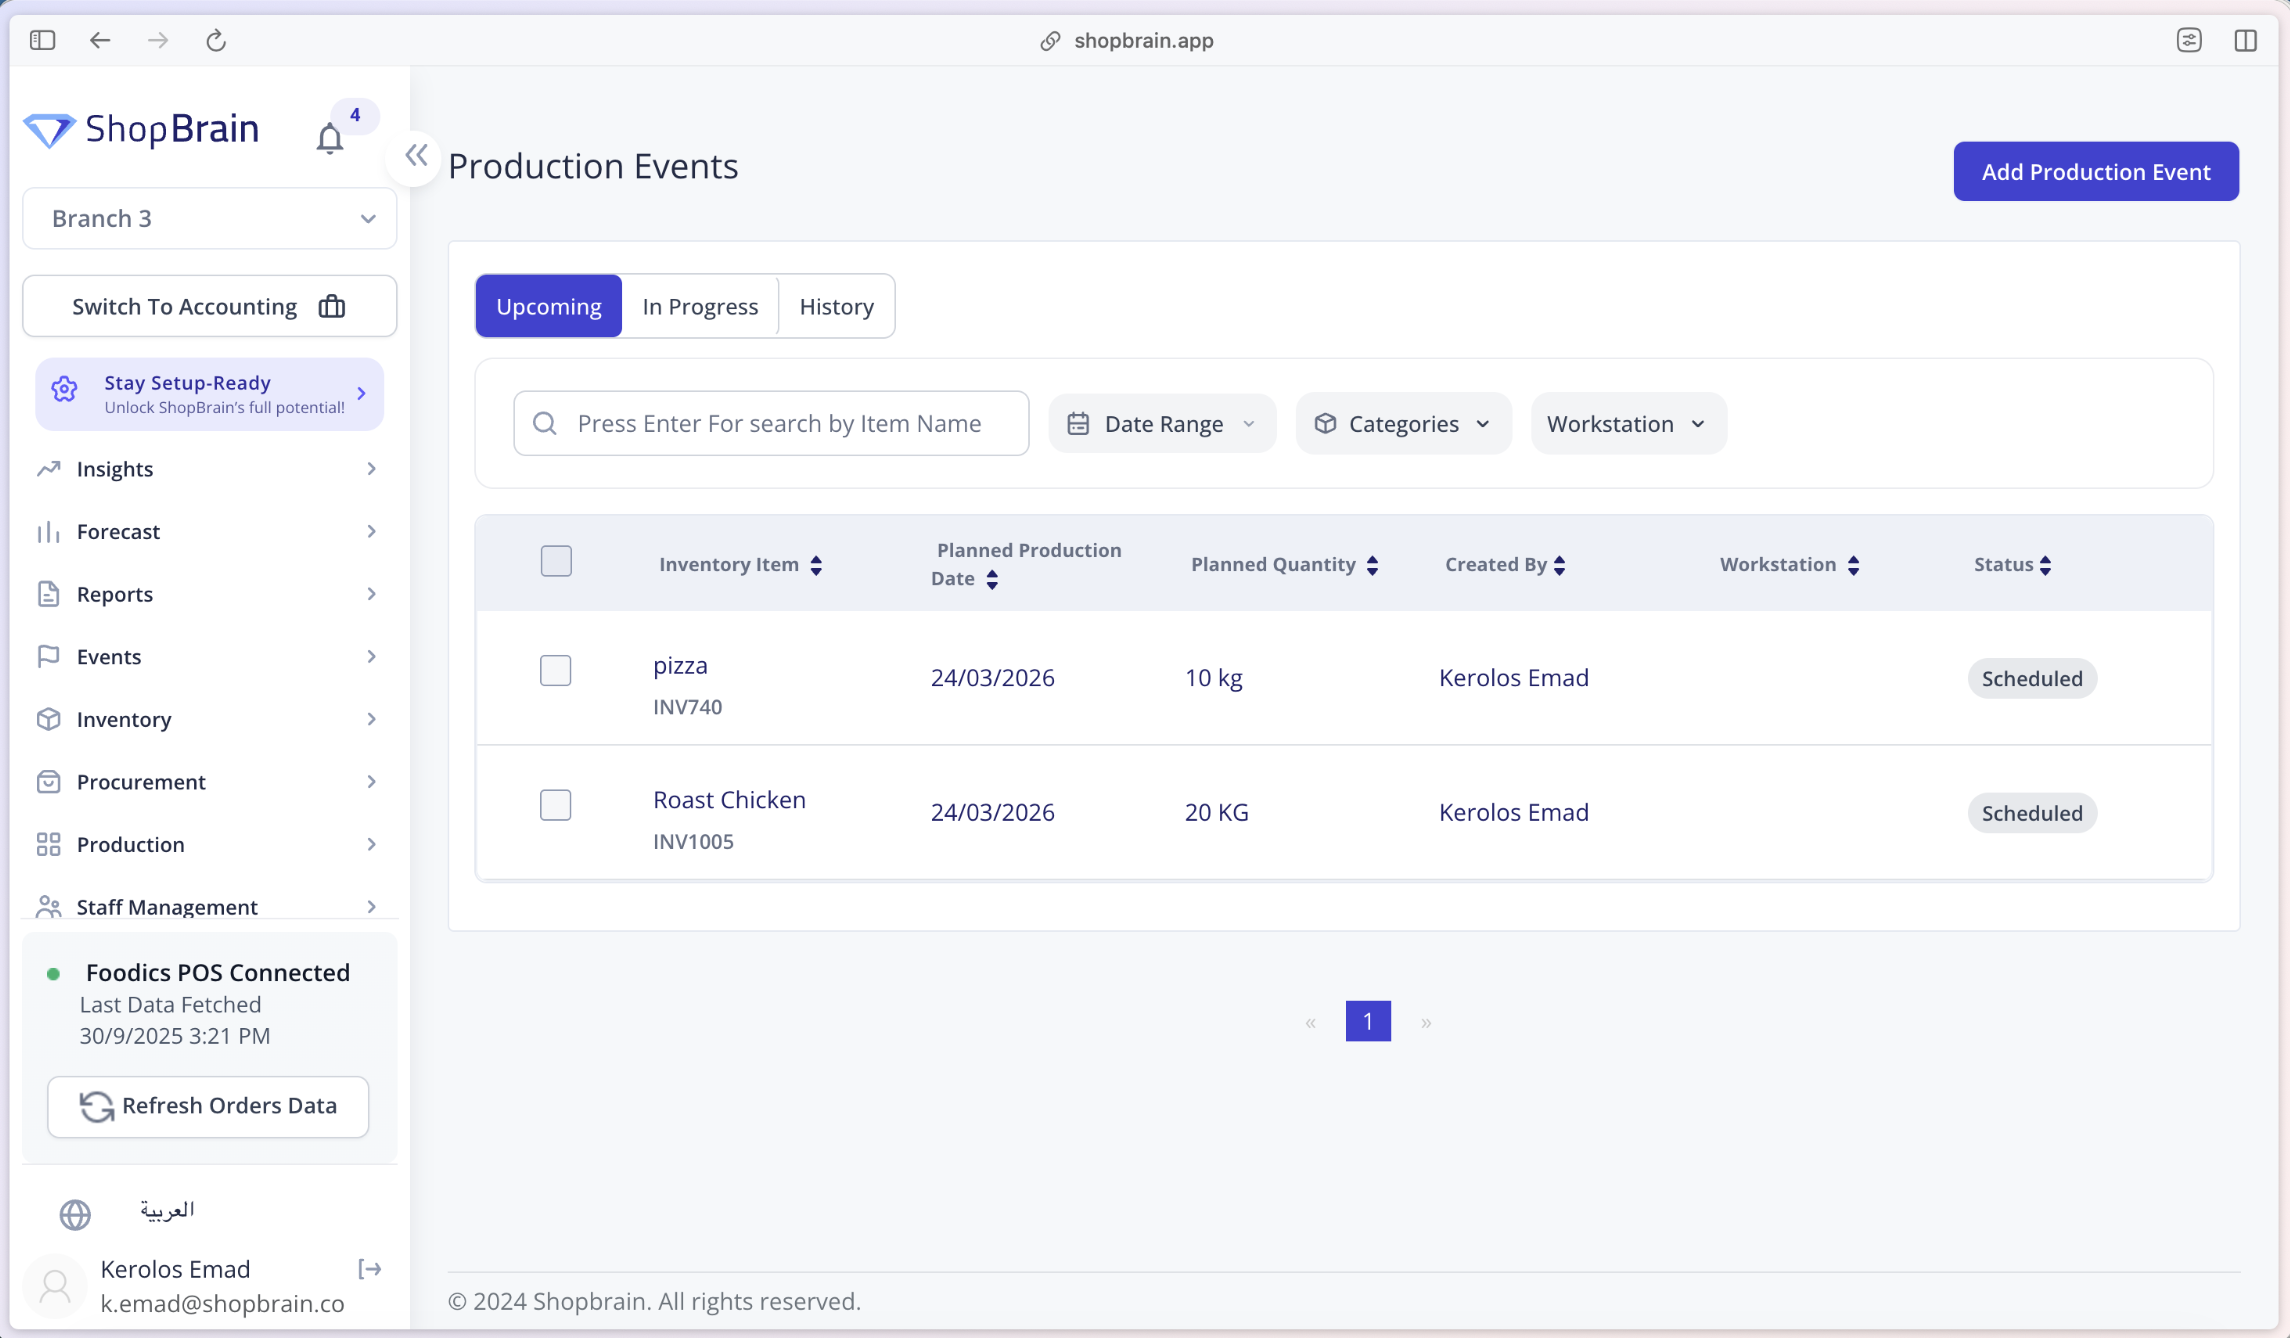Viewport: 2290px width, 1338px height.
Task: Focus the item name search field
Action: (x=780, y=423)
